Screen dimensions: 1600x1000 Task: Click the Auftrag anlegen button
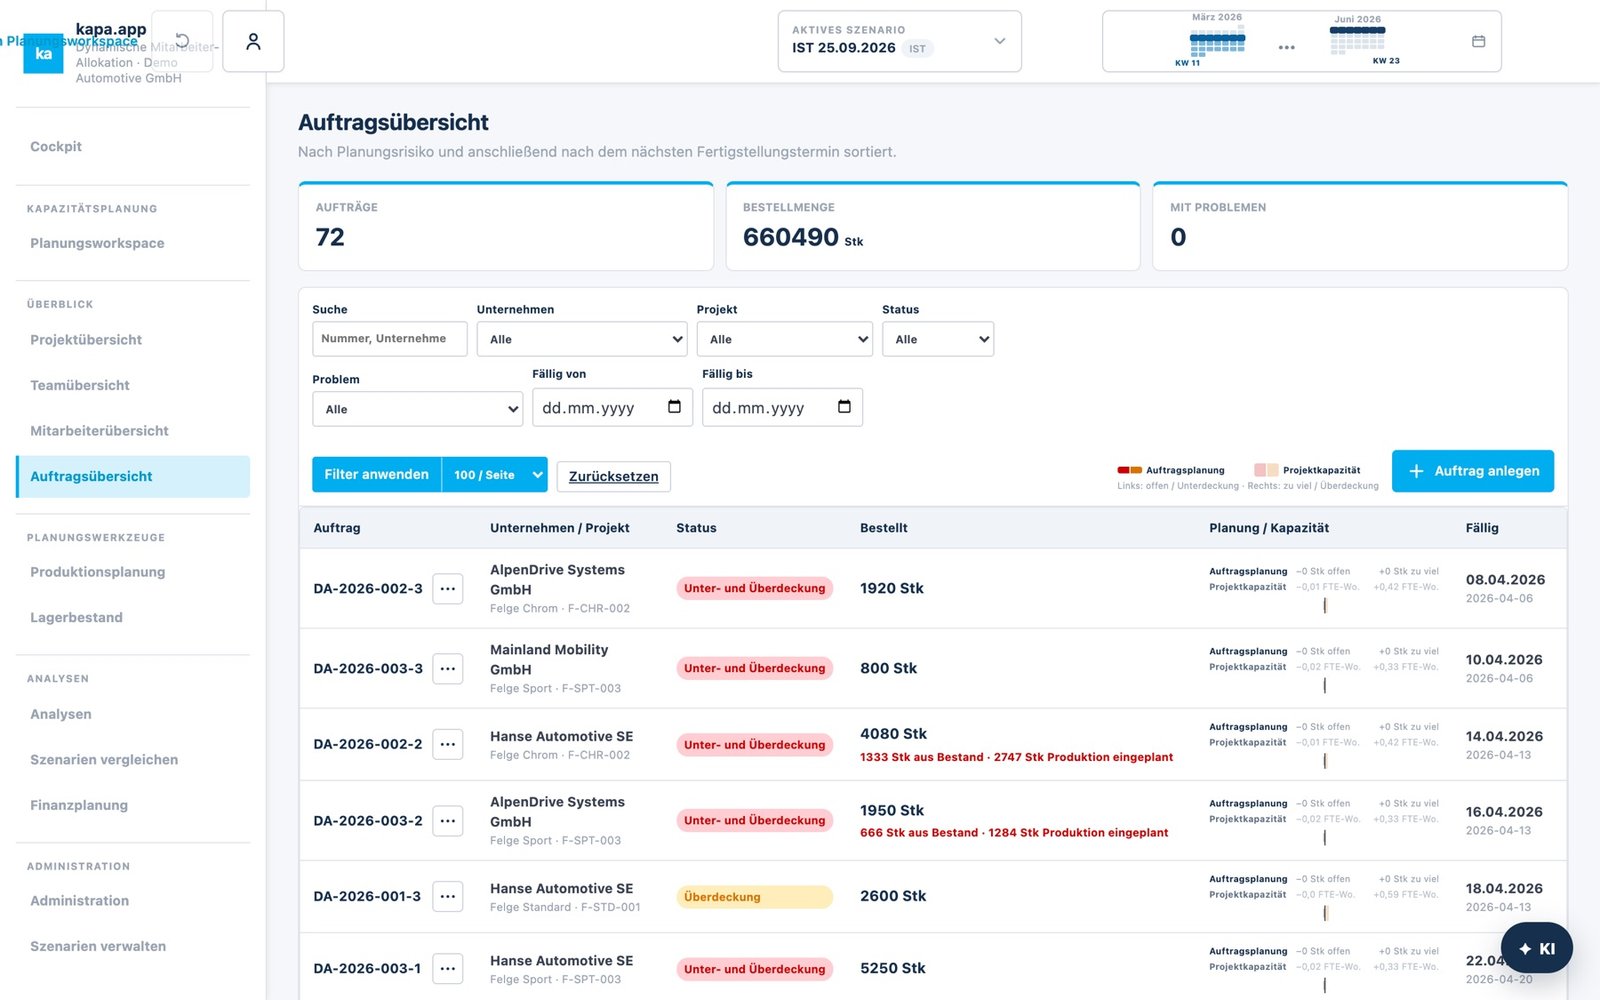(x=1473, y=471)
